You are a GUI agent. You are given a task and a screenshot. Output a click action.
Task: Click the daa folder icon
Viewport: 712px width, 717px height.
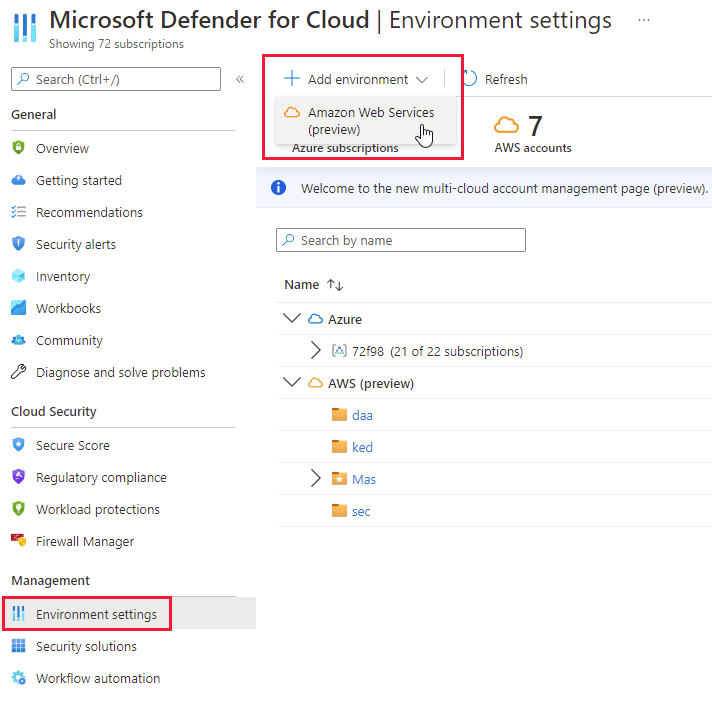(x=339, y=414)
